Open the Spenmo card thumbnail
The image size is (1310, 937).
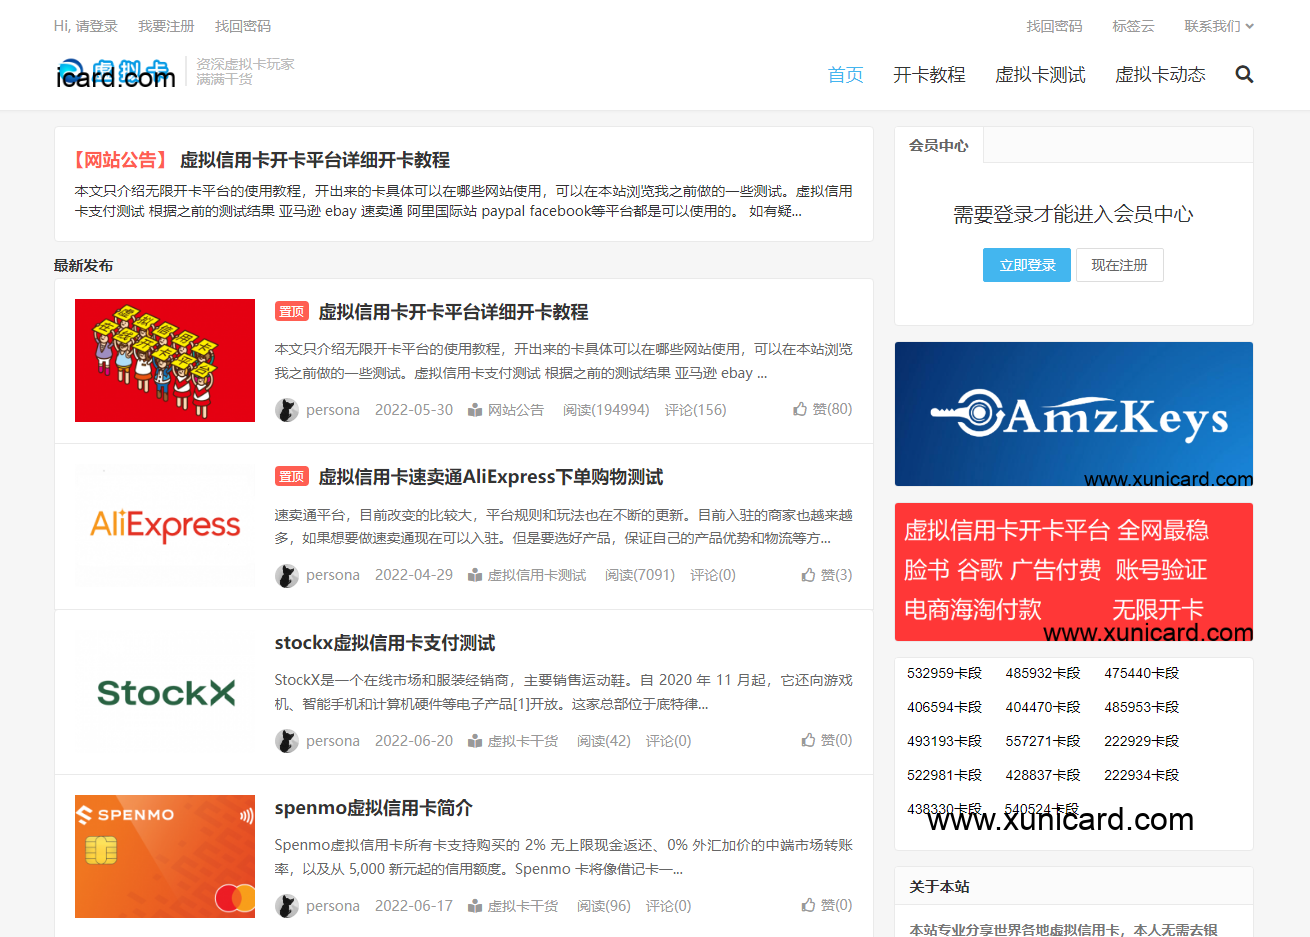[165, 857]
